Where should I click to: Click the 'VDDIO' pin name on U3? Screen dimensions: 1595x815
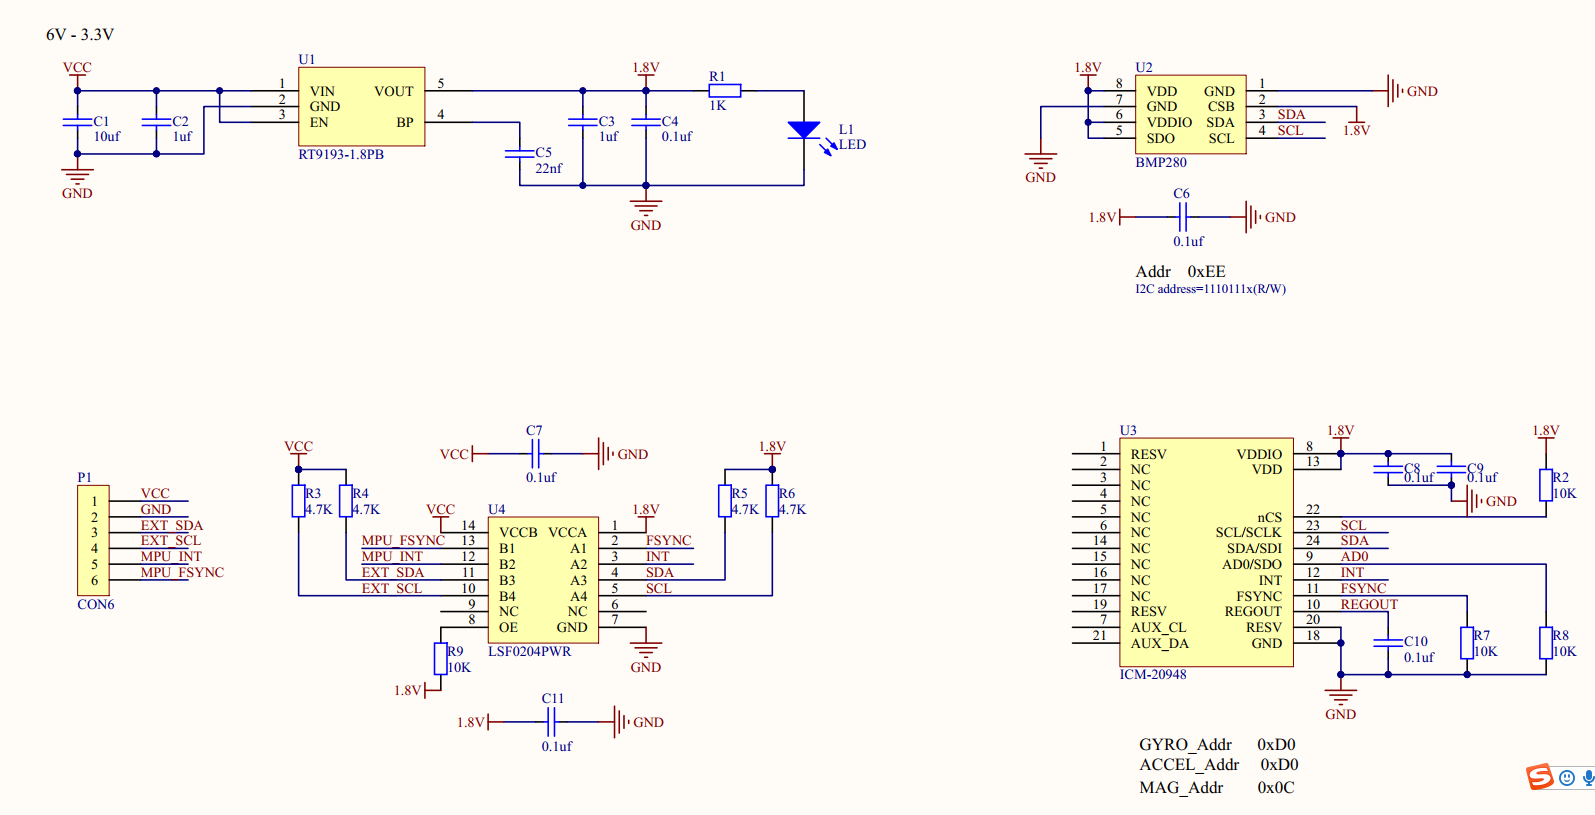click(1259, 454)
